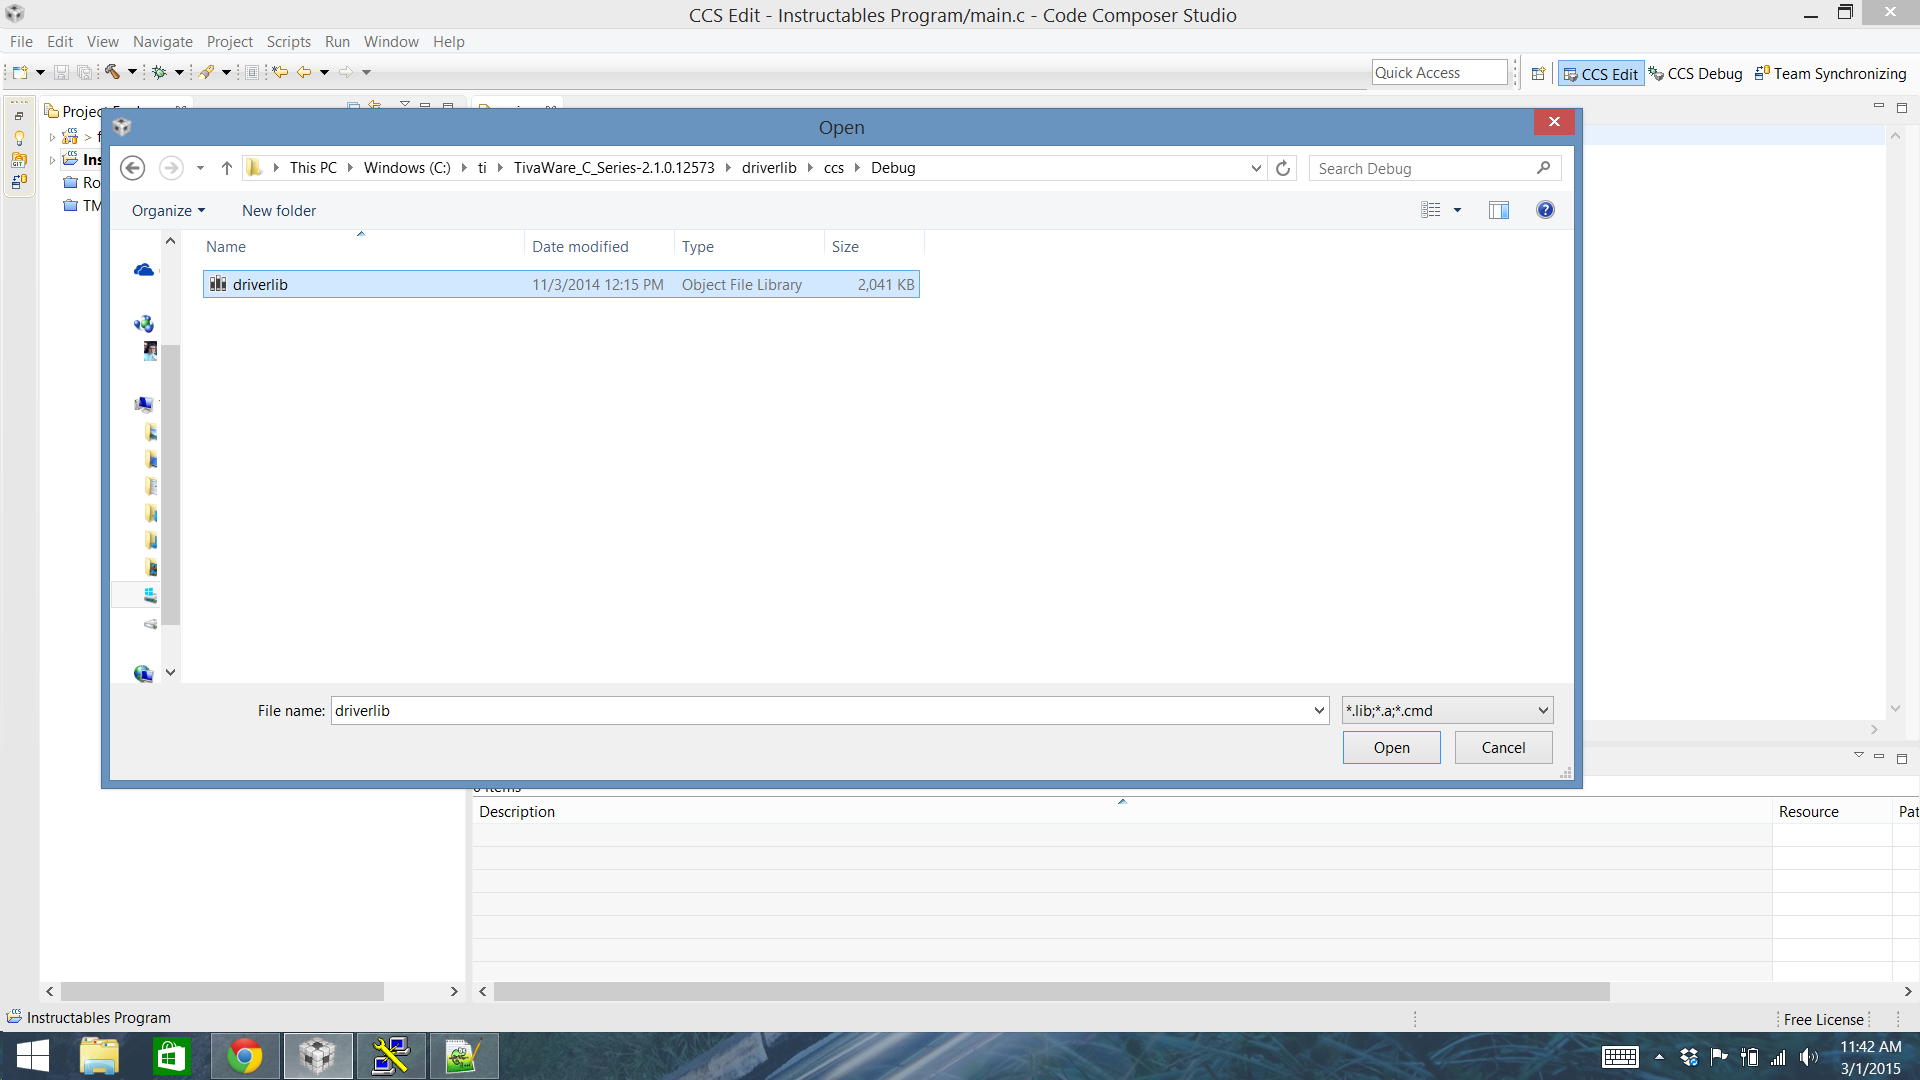Viewport: 1920px width, 1080px height.
Task: Click the Quick Access field
Action: [1439, 73]
